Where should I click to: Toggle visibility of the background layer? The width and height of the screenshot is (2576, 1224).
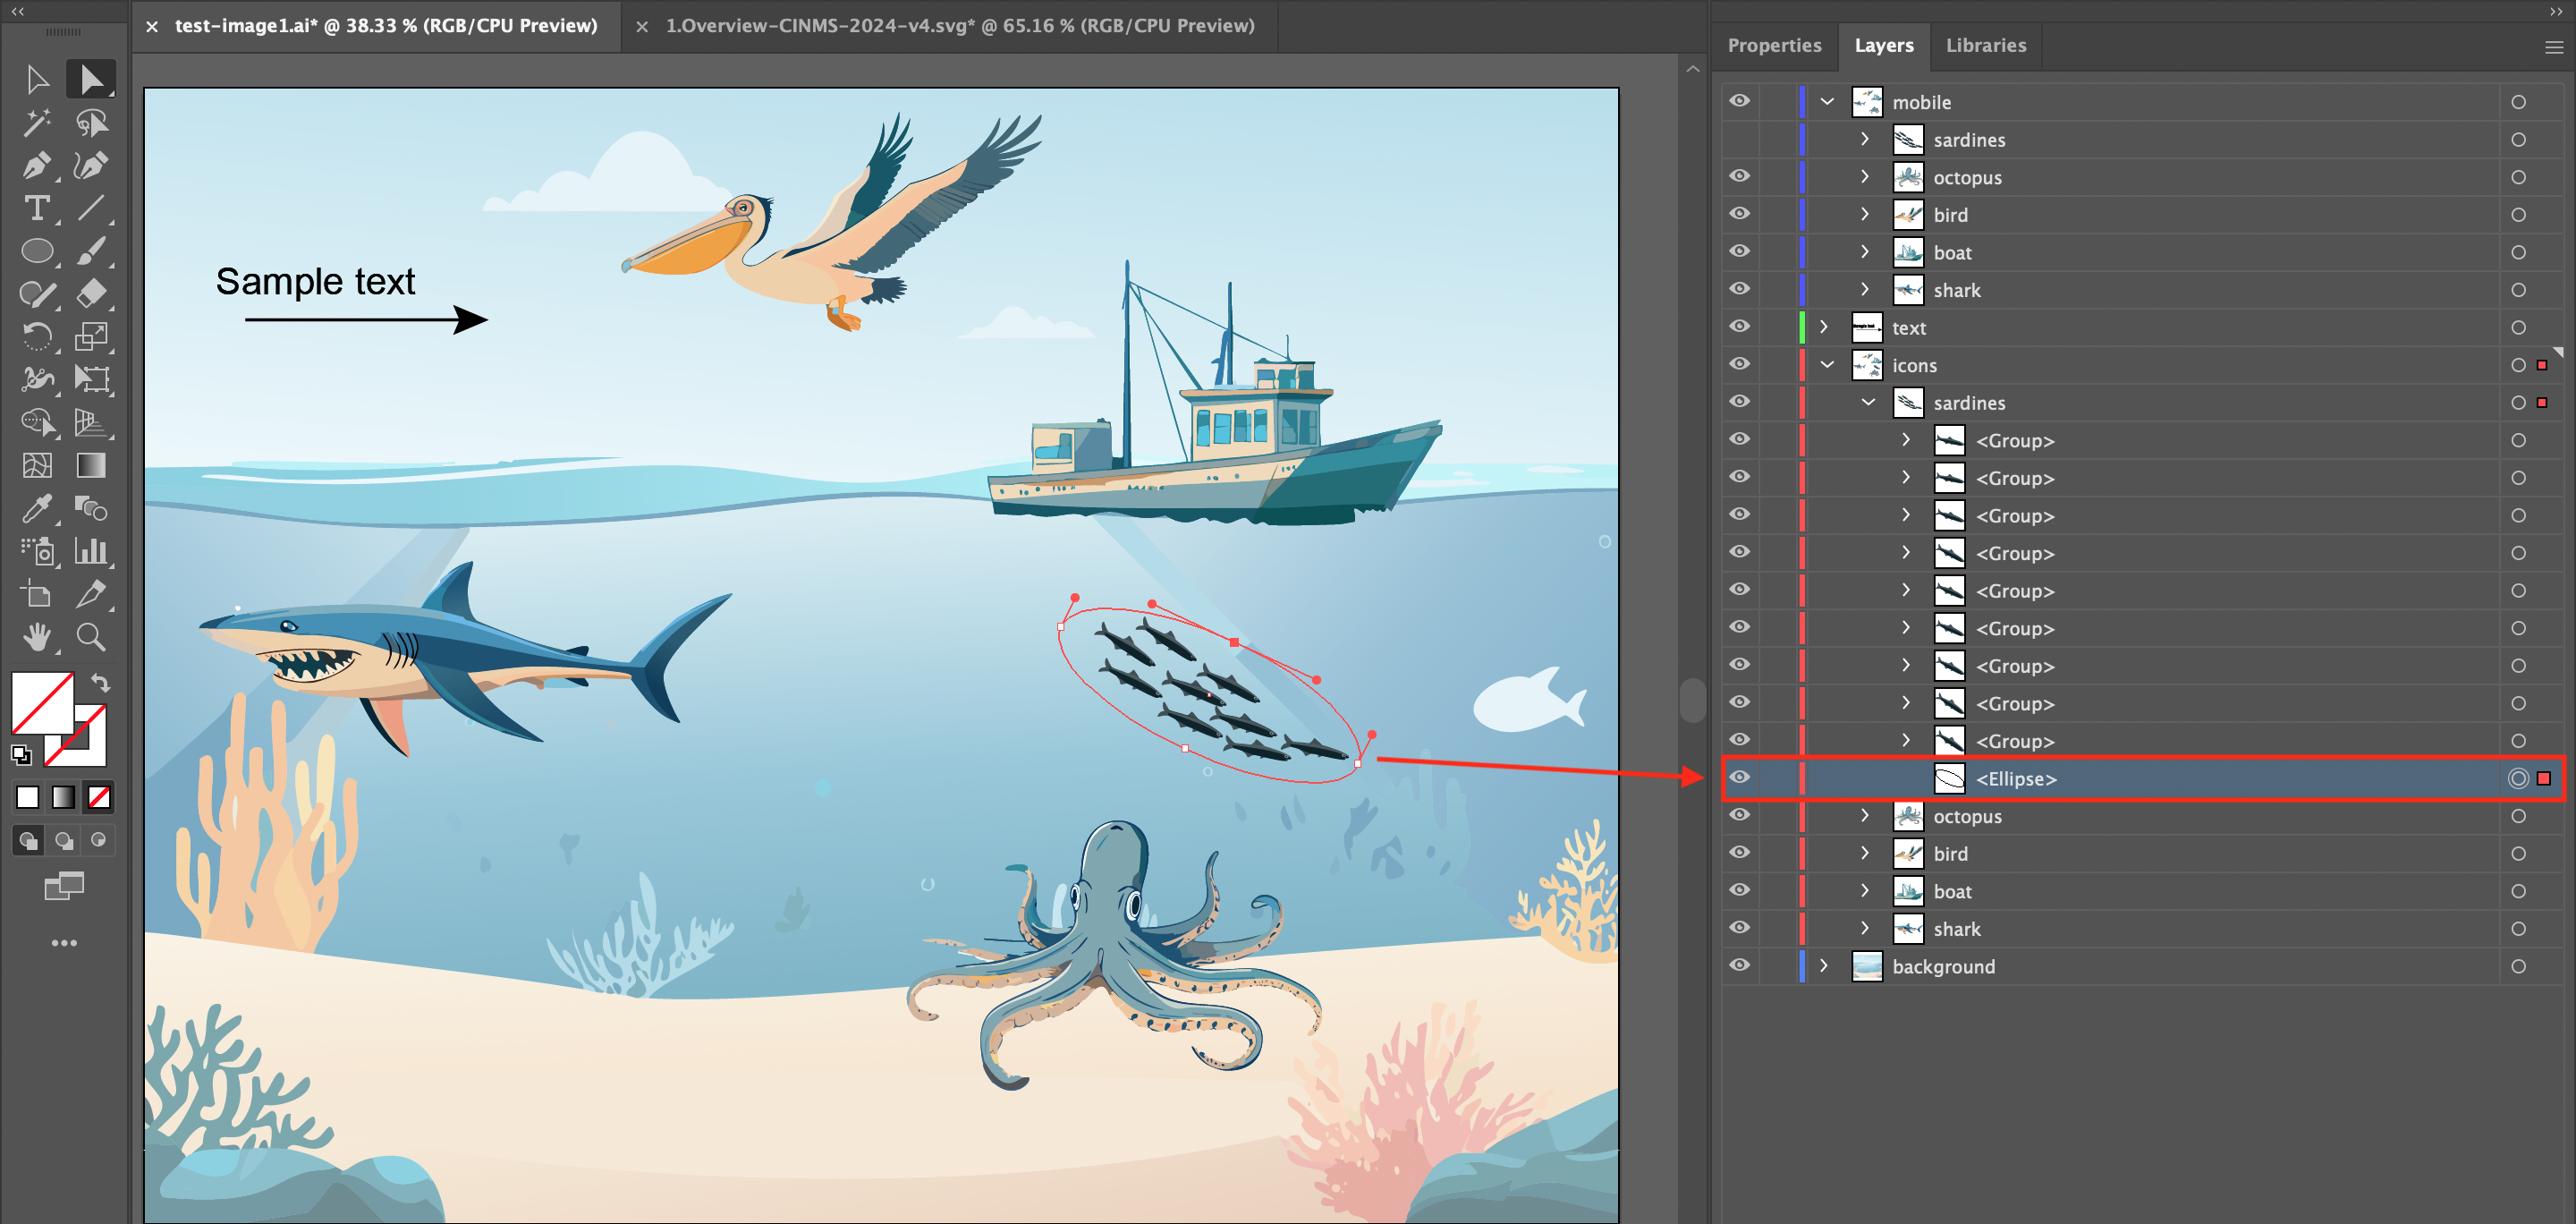pyautogui.click(x=1740, y=966)
